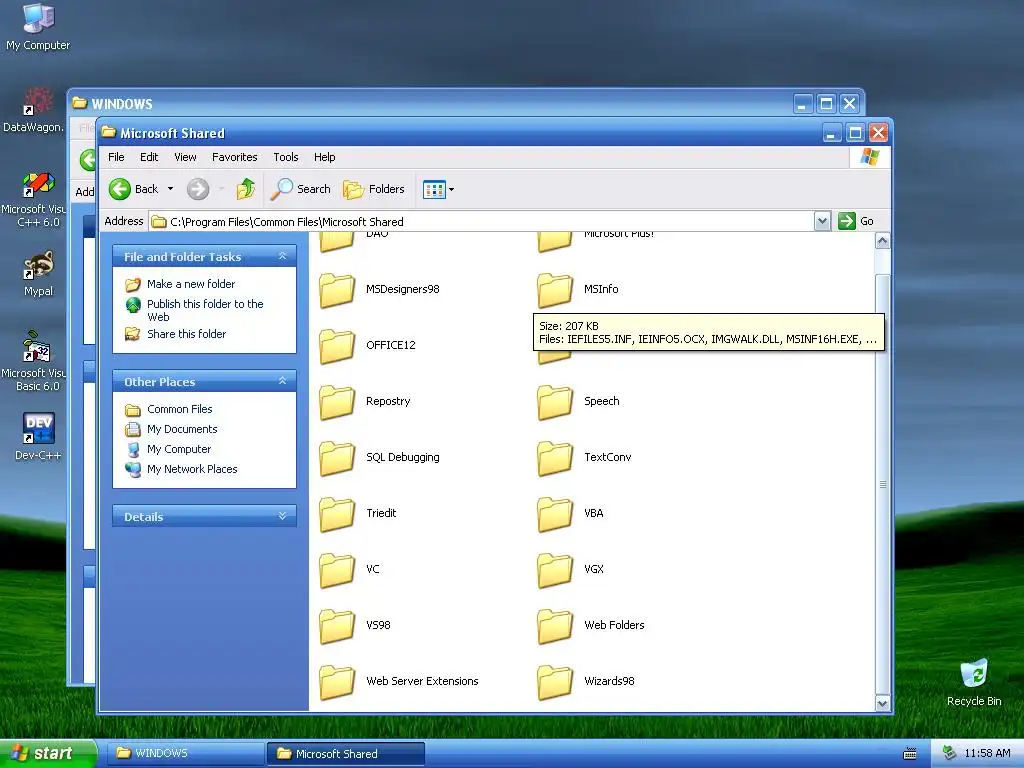
Task: Select the TextConv folder
Action: [x=585, y=458]
